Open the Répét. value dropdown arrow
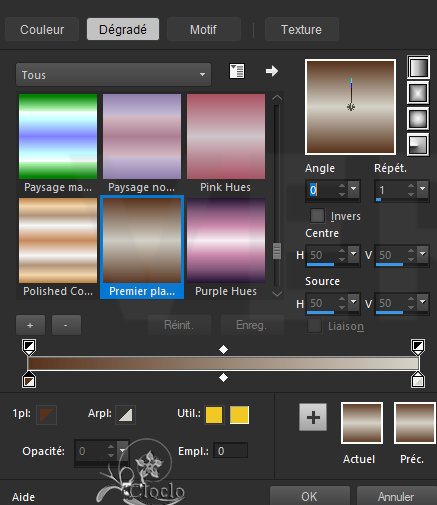Screen dimensions: 437x505 [x=423, y=189]
